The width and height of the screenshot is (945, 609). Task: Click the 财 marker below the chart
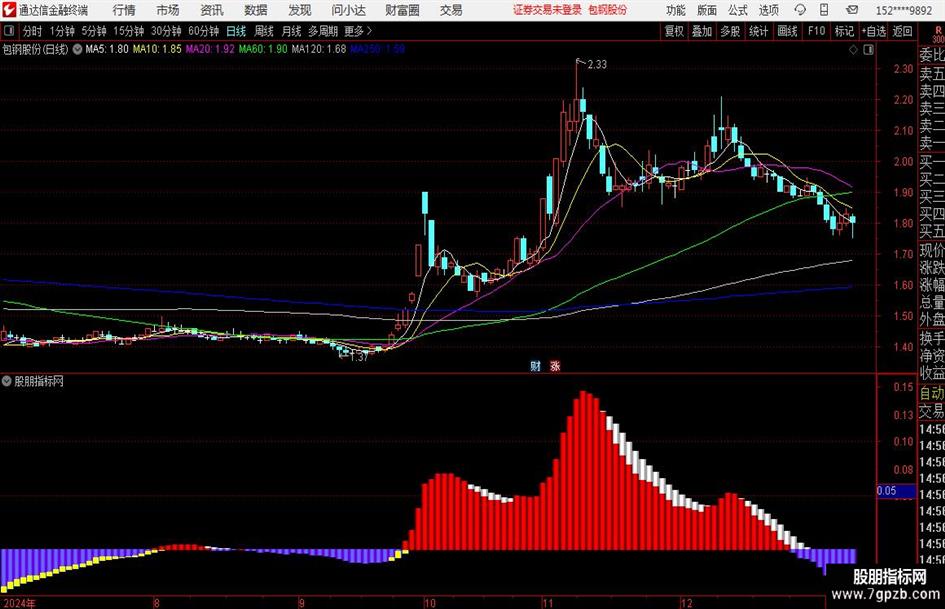tap(535, 366)
